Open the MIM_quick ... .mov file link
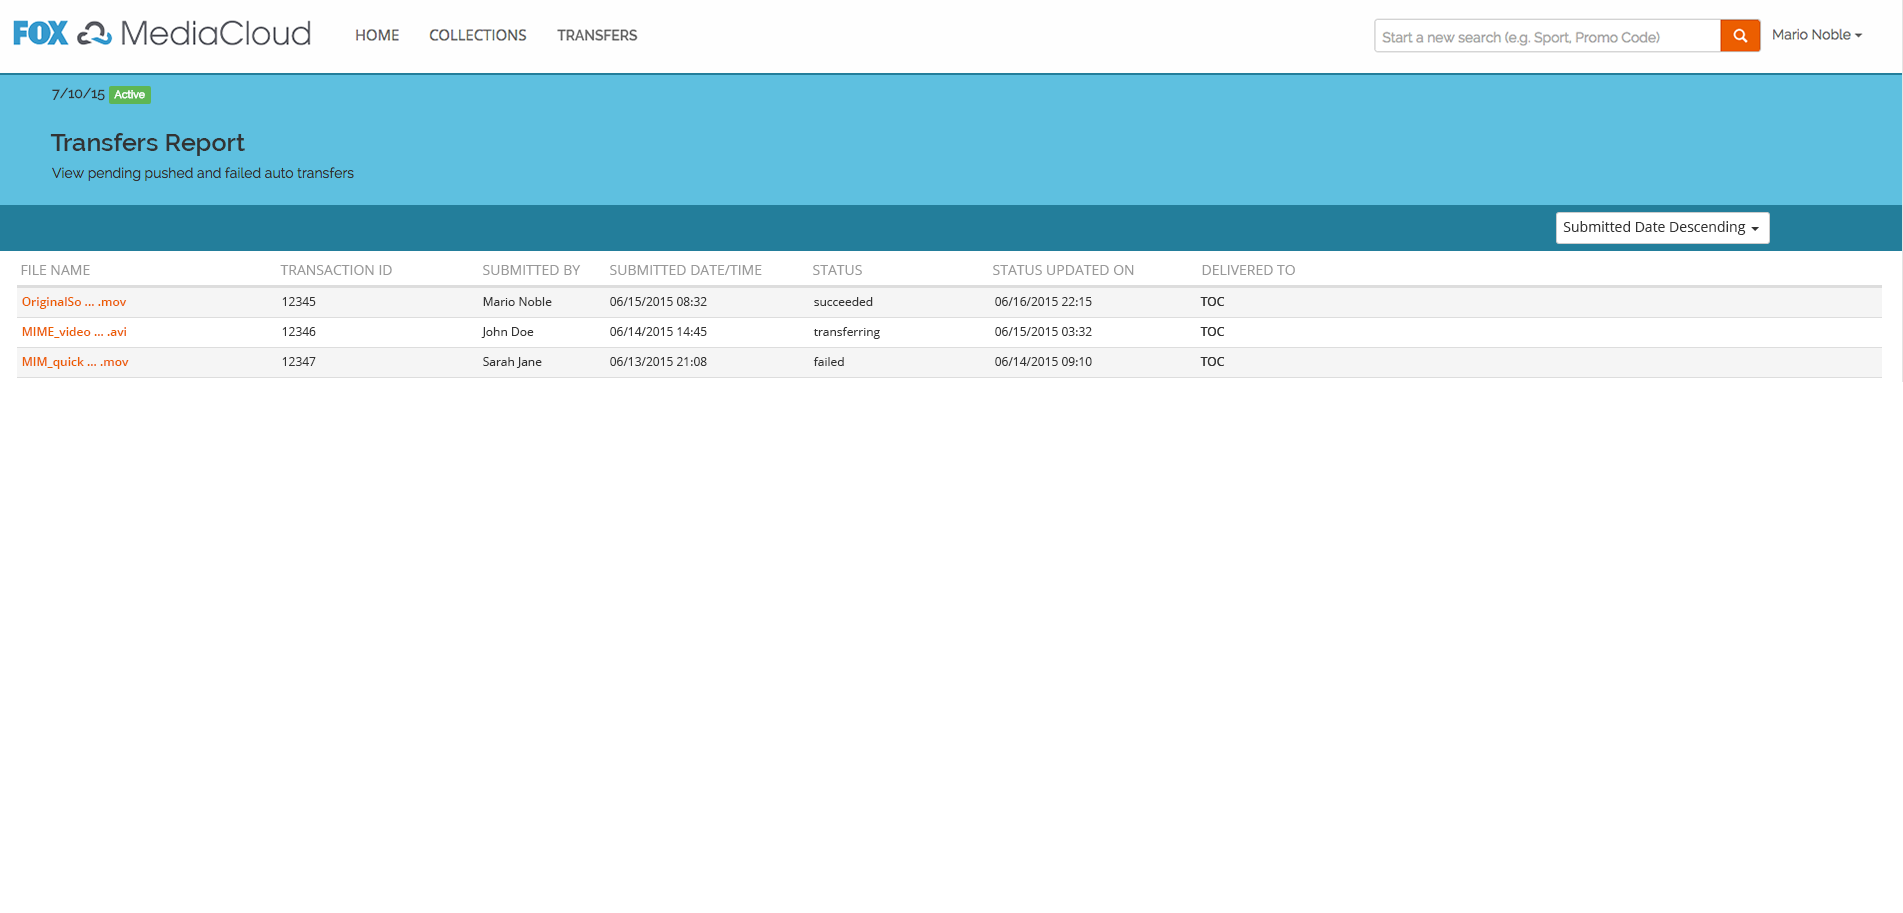Image resolution: width=1903 pixels, height=913 pixels. tap(75, 362)
